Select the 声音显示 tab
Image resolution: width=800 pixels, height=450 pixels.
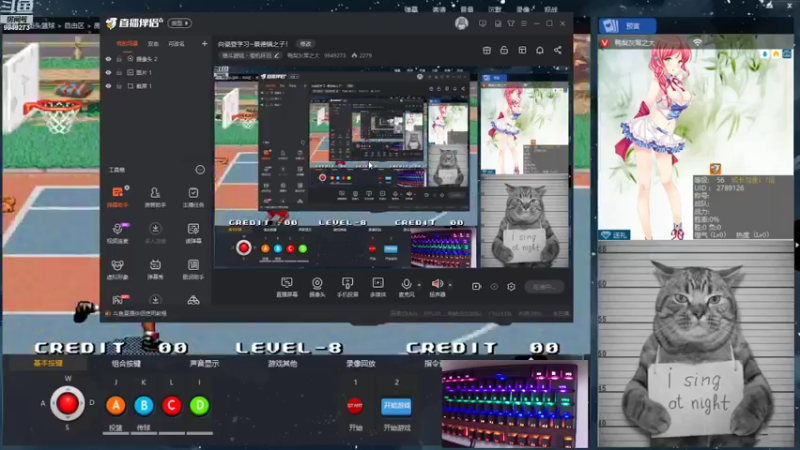click(x=205, y=364)
